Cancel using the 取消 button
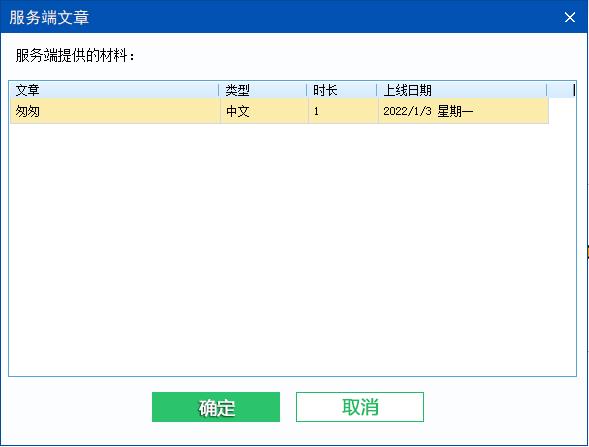The height and width of the screenshot is (447, 589). pos(360,407)
